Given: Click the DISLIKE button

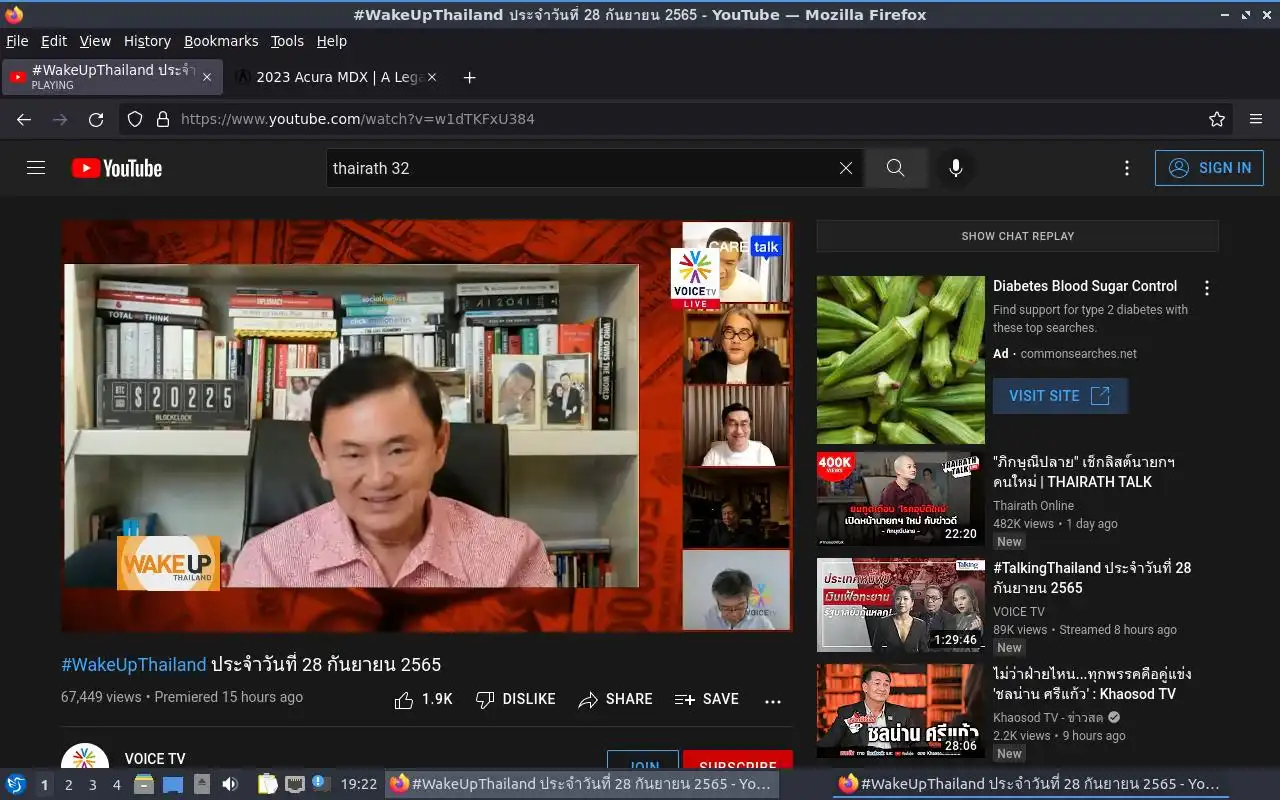Looking at the screenshot, I should 515,699.
